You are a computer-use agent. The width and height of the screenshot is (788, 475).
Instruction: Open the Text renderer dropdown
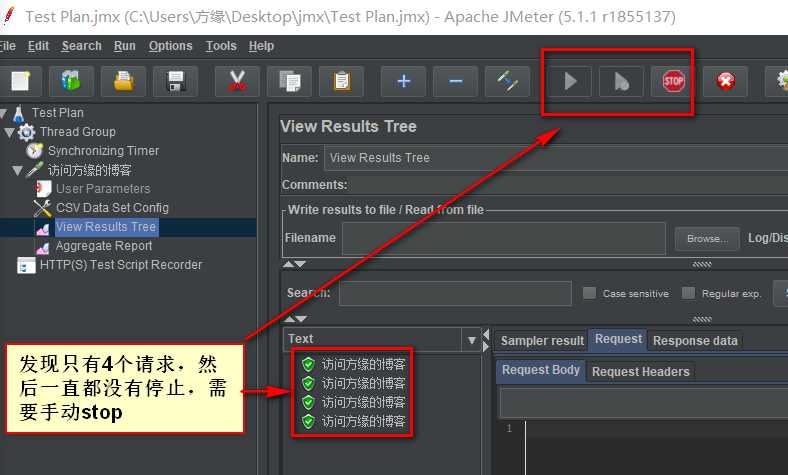coord(471,340)
